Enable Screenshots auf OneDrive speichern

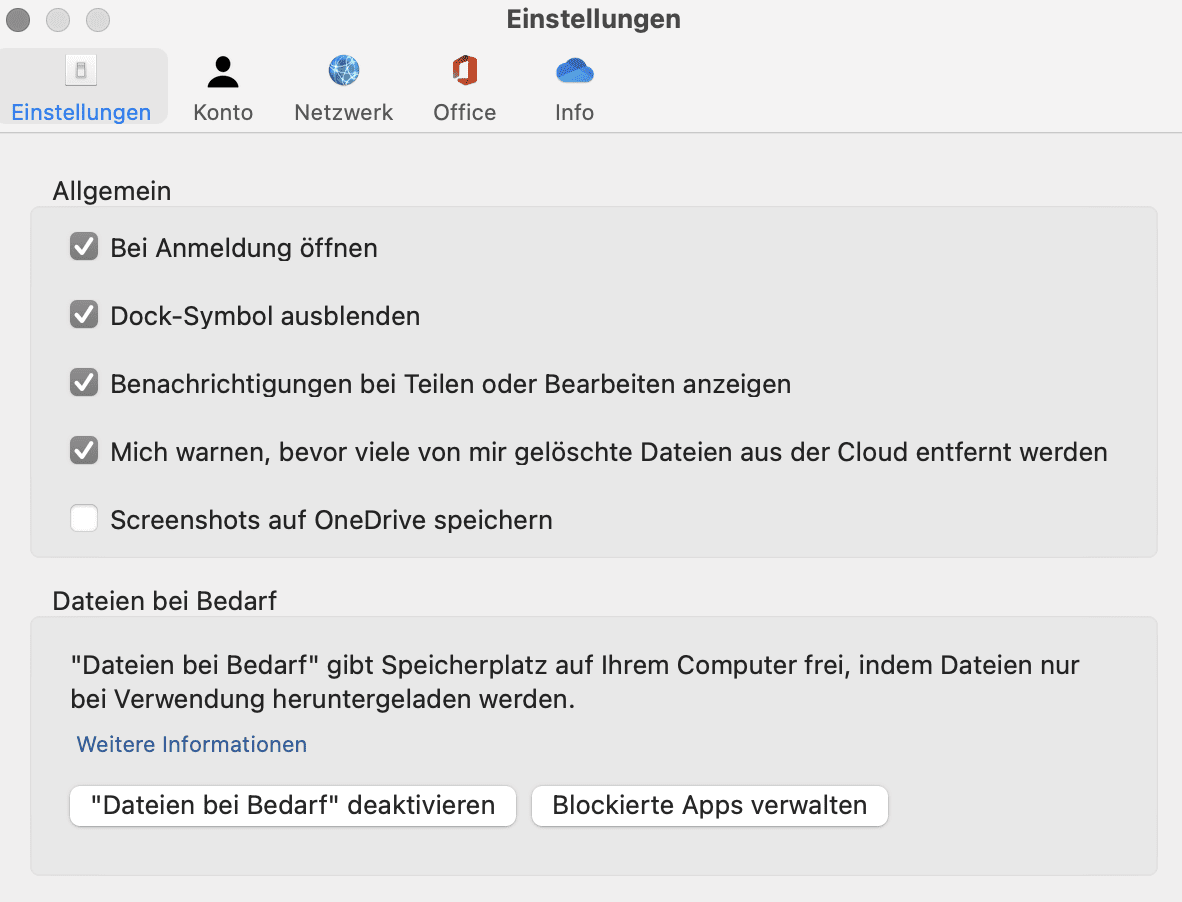pos(84,518)
